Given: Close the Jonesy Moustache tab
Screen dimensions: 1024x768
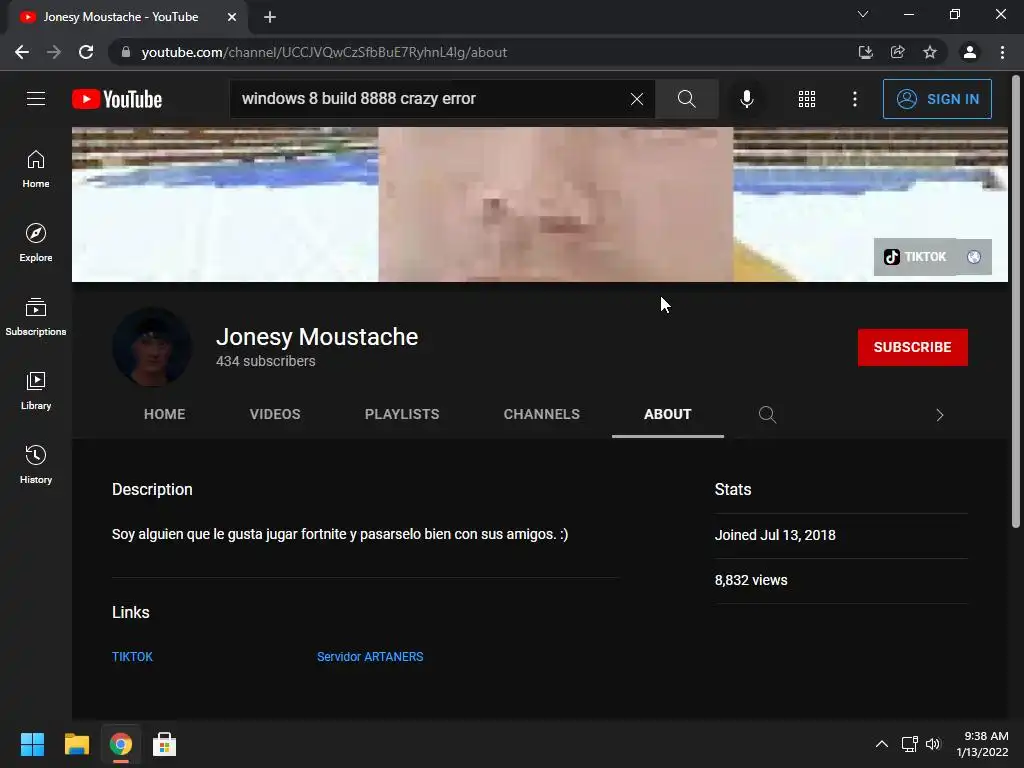Looking at the screenshot, I should 232,17.
